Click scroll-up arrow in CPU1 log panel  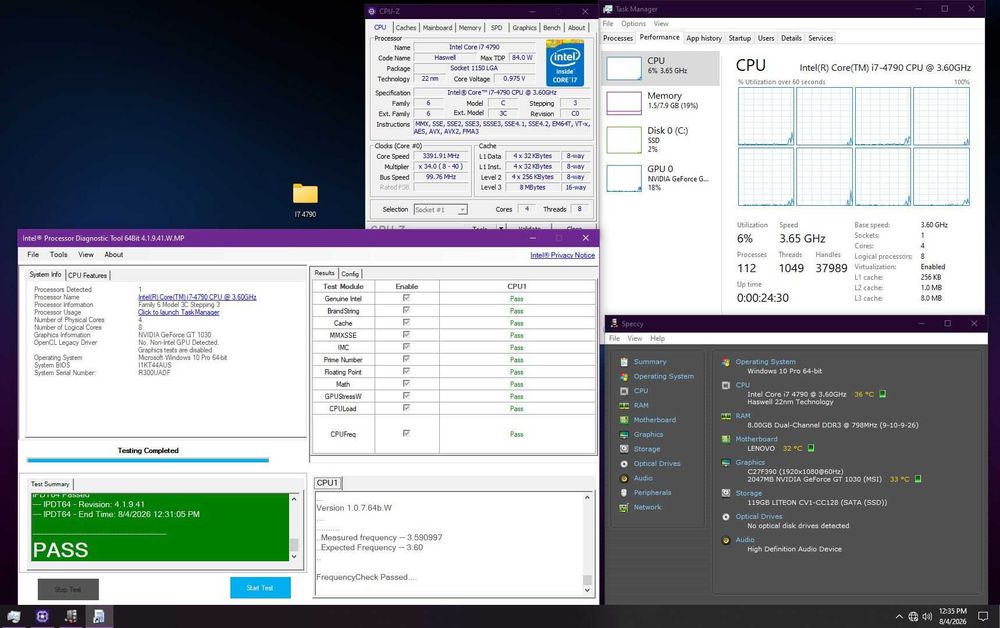pyautogui.click(x=587, y=498)
